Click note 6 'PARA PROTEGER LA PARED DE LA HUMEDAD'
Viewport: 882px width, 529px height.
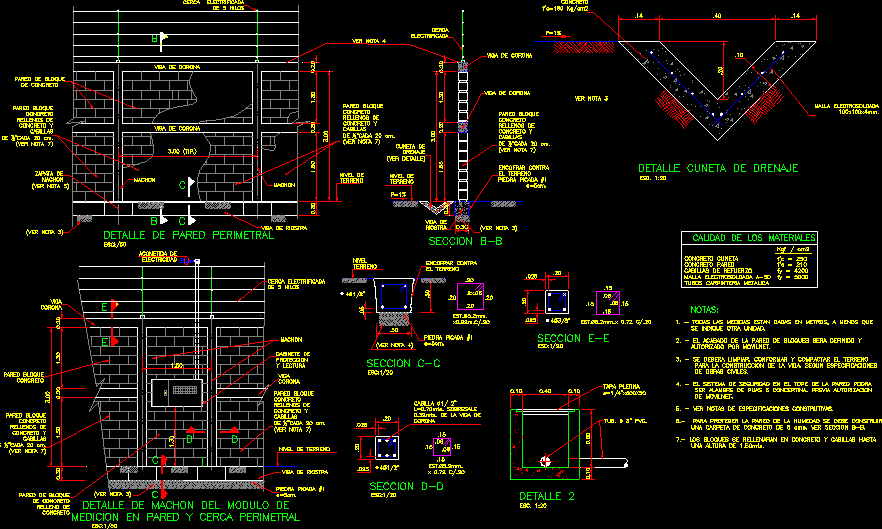coord(778,424)
